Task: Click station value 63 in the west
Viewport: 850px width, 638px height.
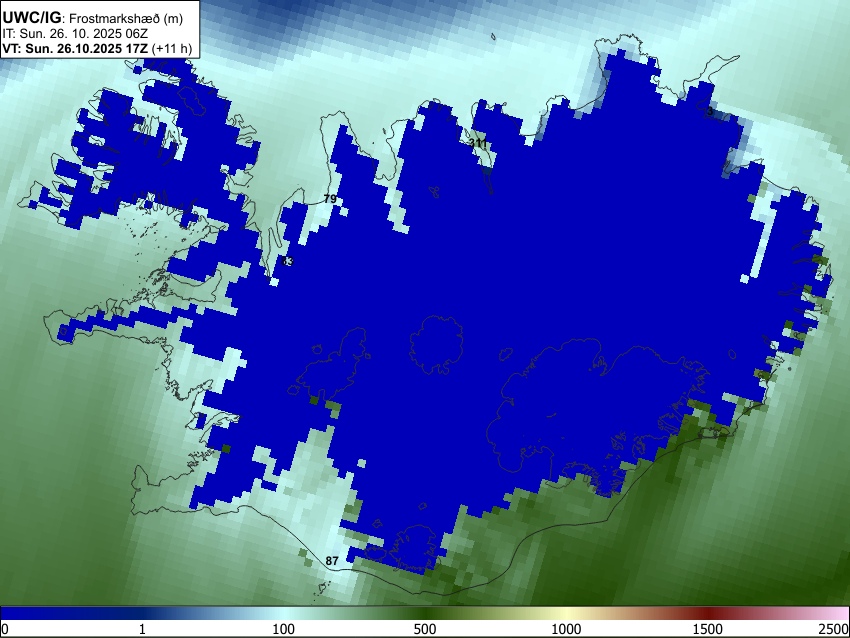Action: [287, 261]
